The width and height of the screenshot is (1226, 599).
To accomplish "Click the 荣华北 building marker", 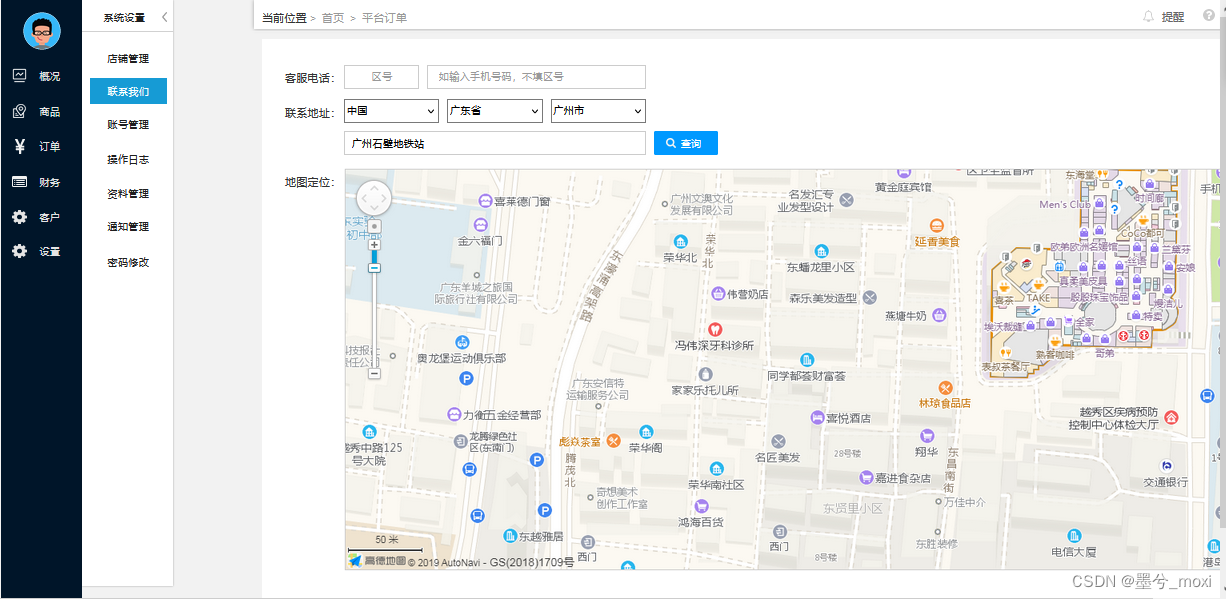I will click(680, 241).
